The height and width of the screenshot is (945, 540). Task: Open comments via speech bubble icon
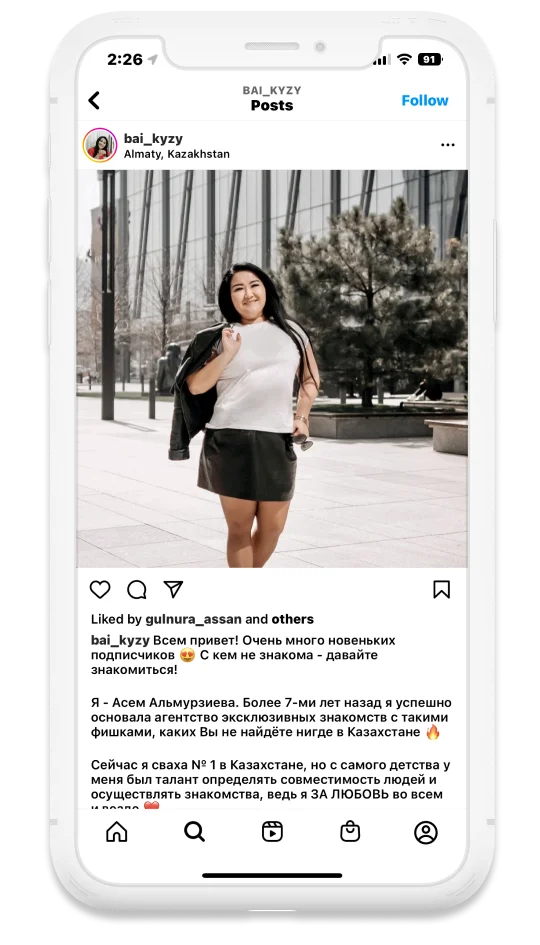pos(137,589)
